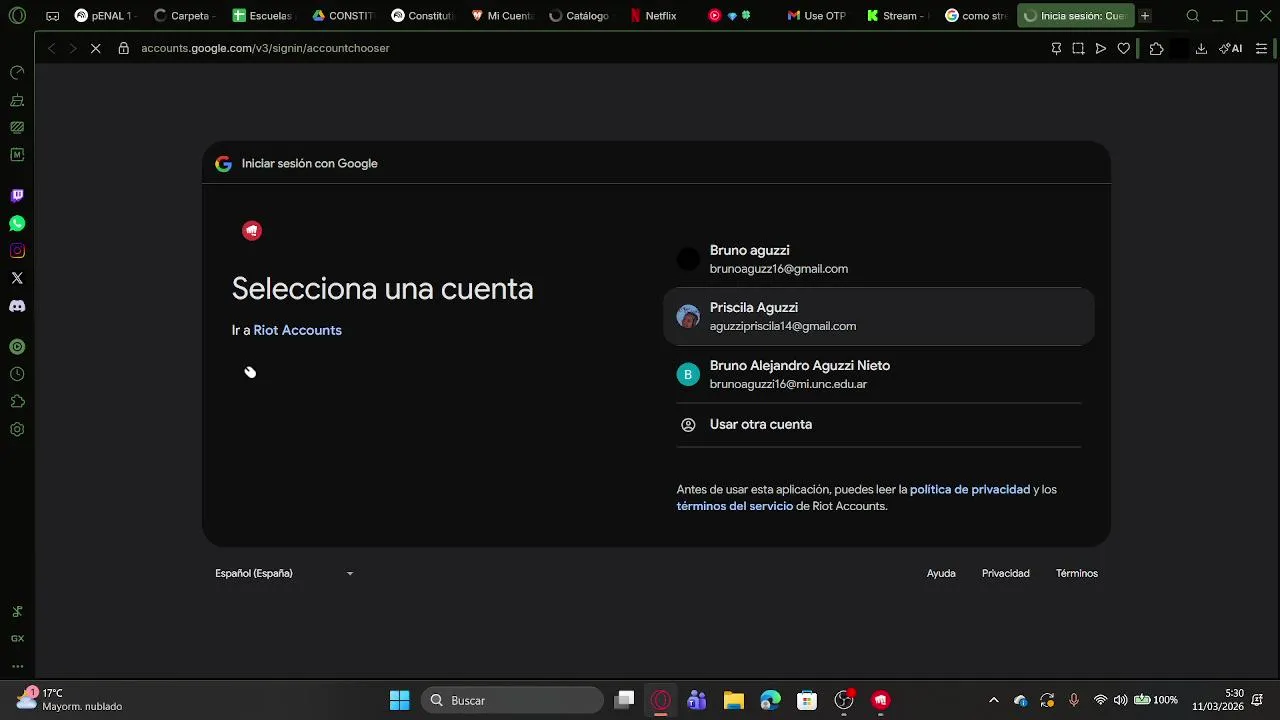This screenshot has width=1280, height=720.
Task: Click the 'Términos' footer link
Action: click(x=1077, y=573)
